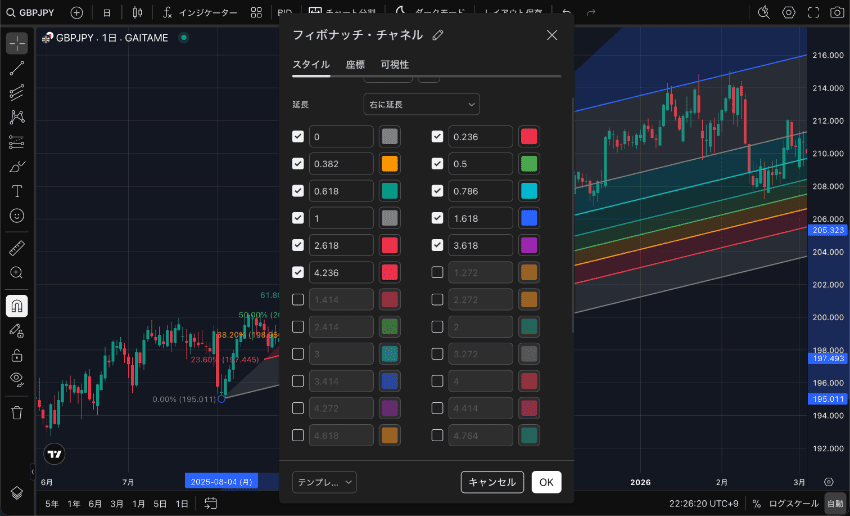Lock all drawing tools

click(x=17, y=356)
